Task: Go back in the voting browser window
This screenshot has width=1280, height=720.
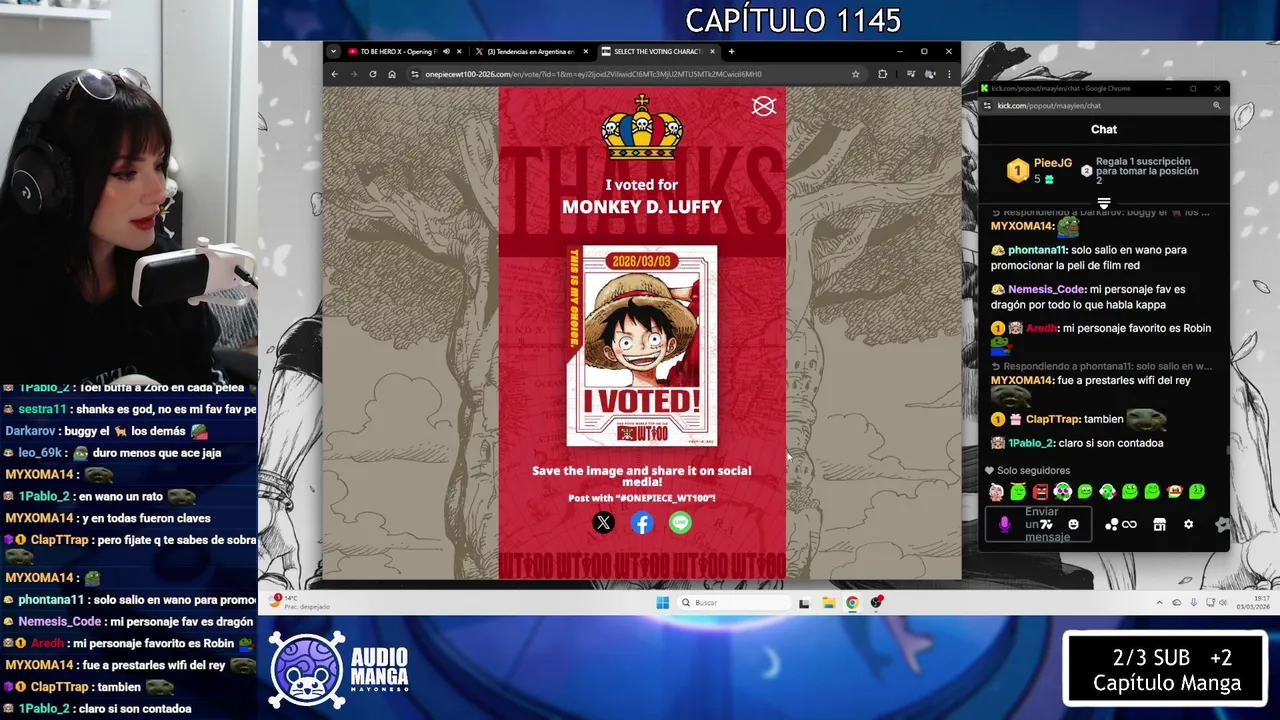Action: pyautogui.click(x=335, y=74)
